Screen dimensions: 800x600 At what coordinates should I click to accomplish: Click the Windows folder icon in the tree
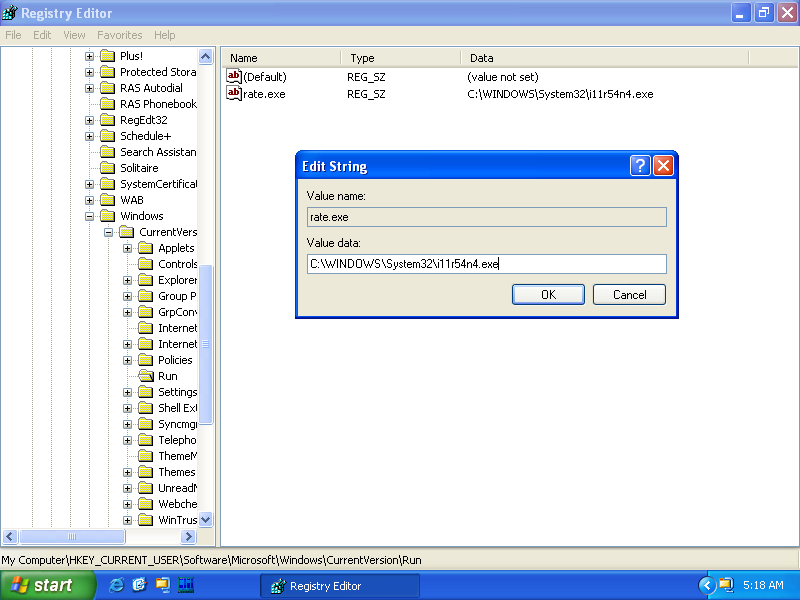[x=108, y=216]
